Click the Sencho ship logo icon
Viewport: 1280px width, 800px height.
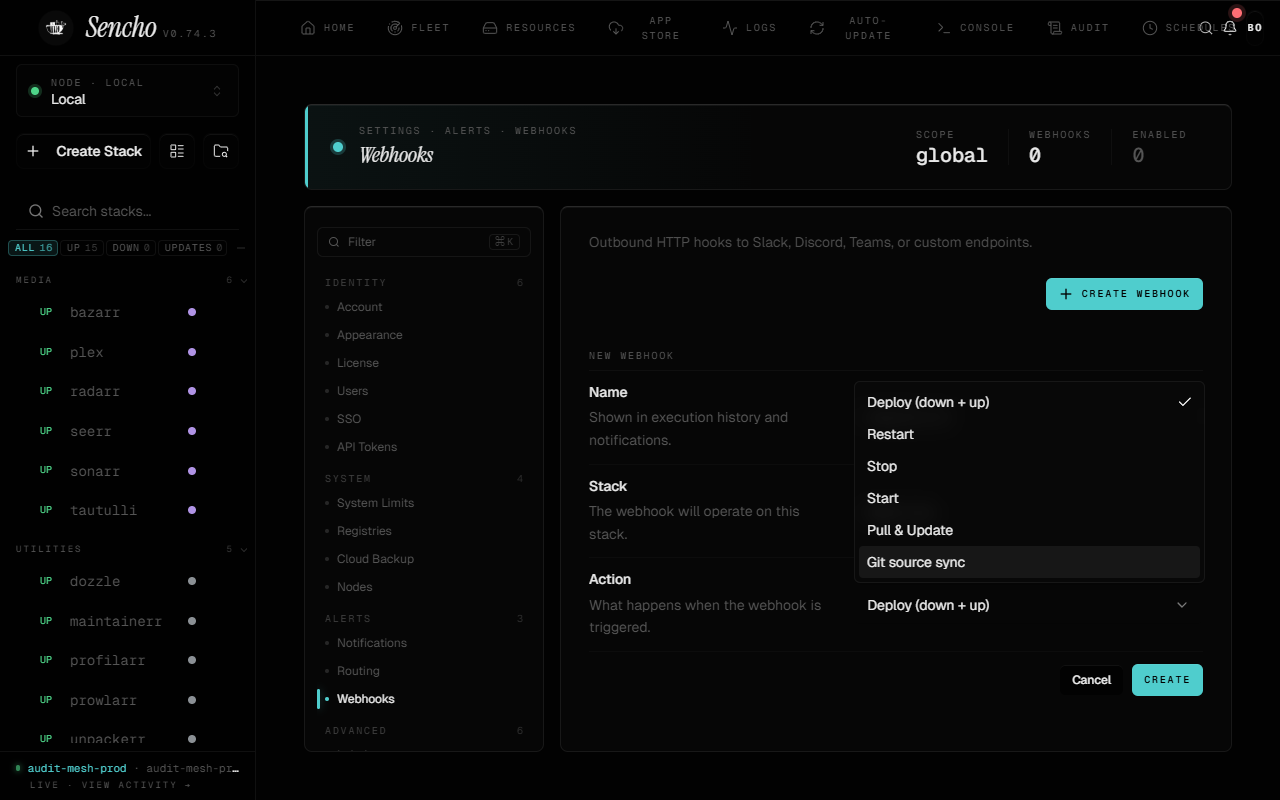point(56,28)
